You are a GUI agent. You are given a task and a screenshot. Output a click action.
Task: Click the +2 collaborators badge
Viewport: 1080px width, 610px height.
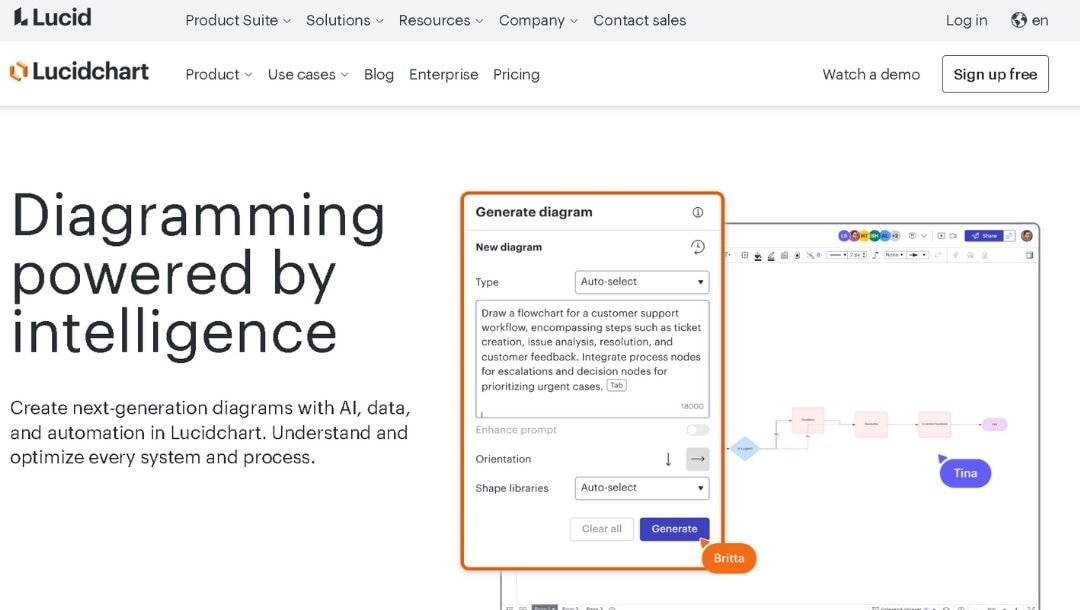[x=895, y=235]
